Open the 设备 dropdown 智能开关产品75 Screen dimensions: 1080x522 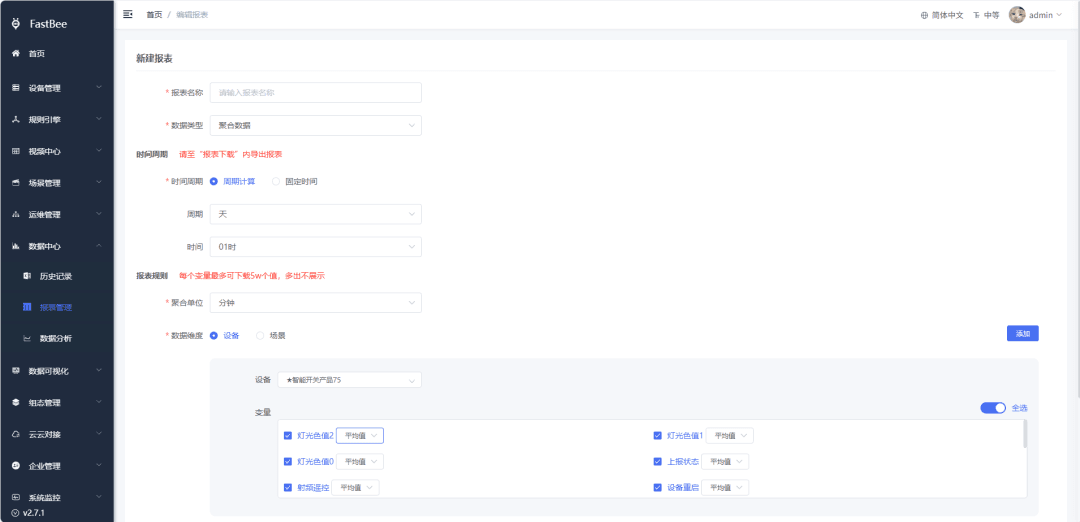[x=349, y=380]
